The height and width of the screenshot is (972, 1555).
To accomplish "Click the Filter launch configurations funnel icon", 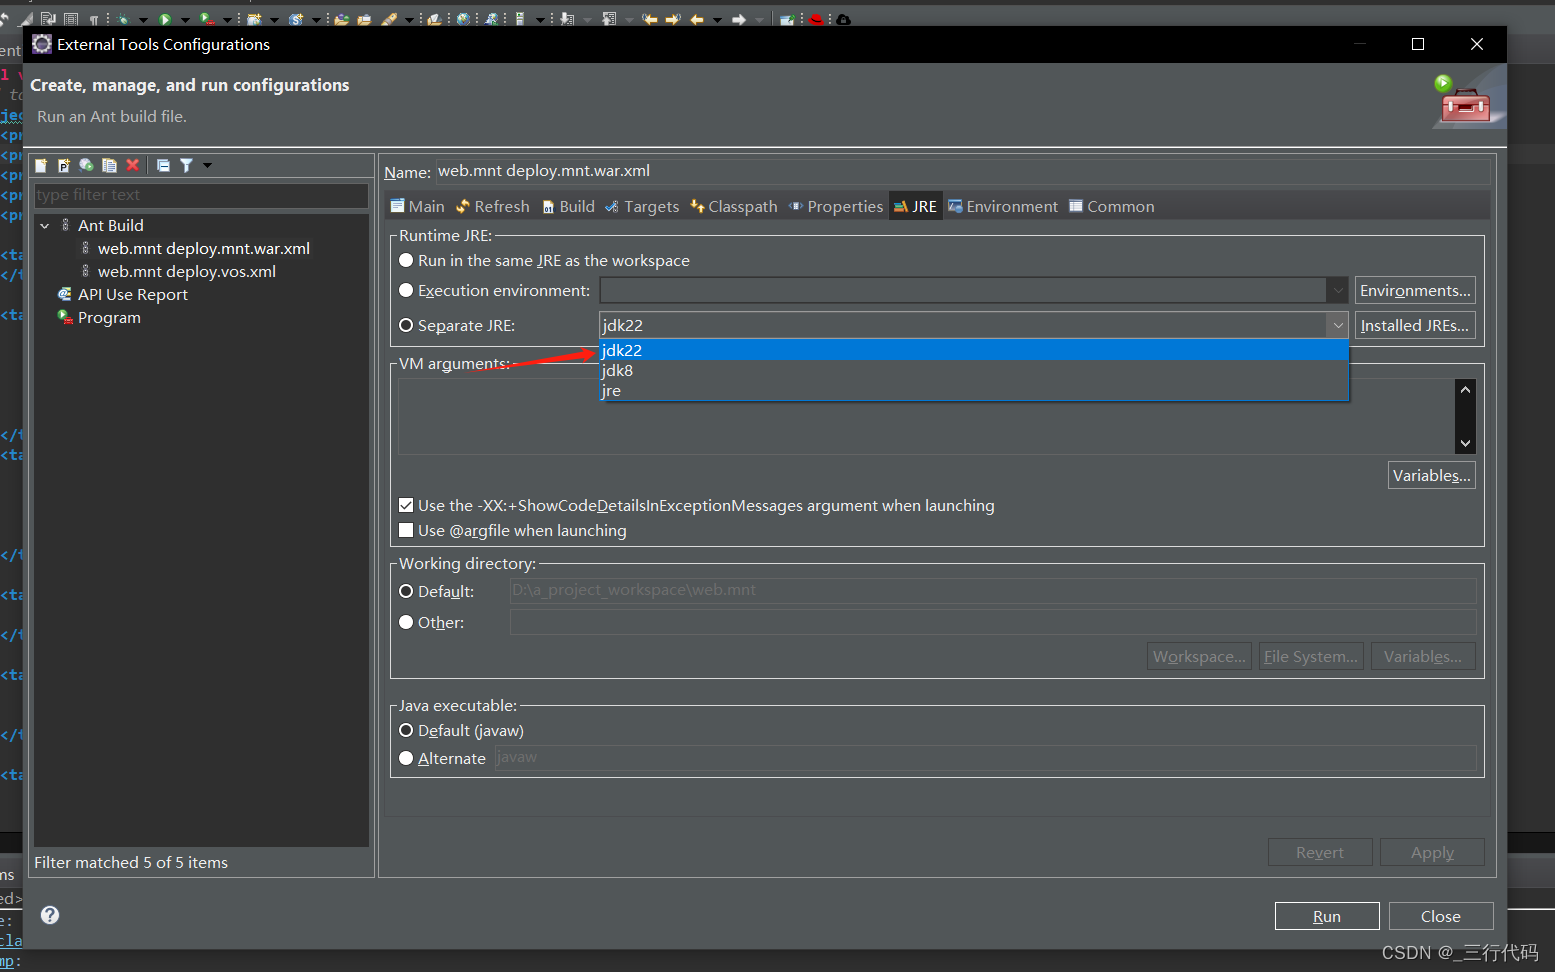I will 186,165.
